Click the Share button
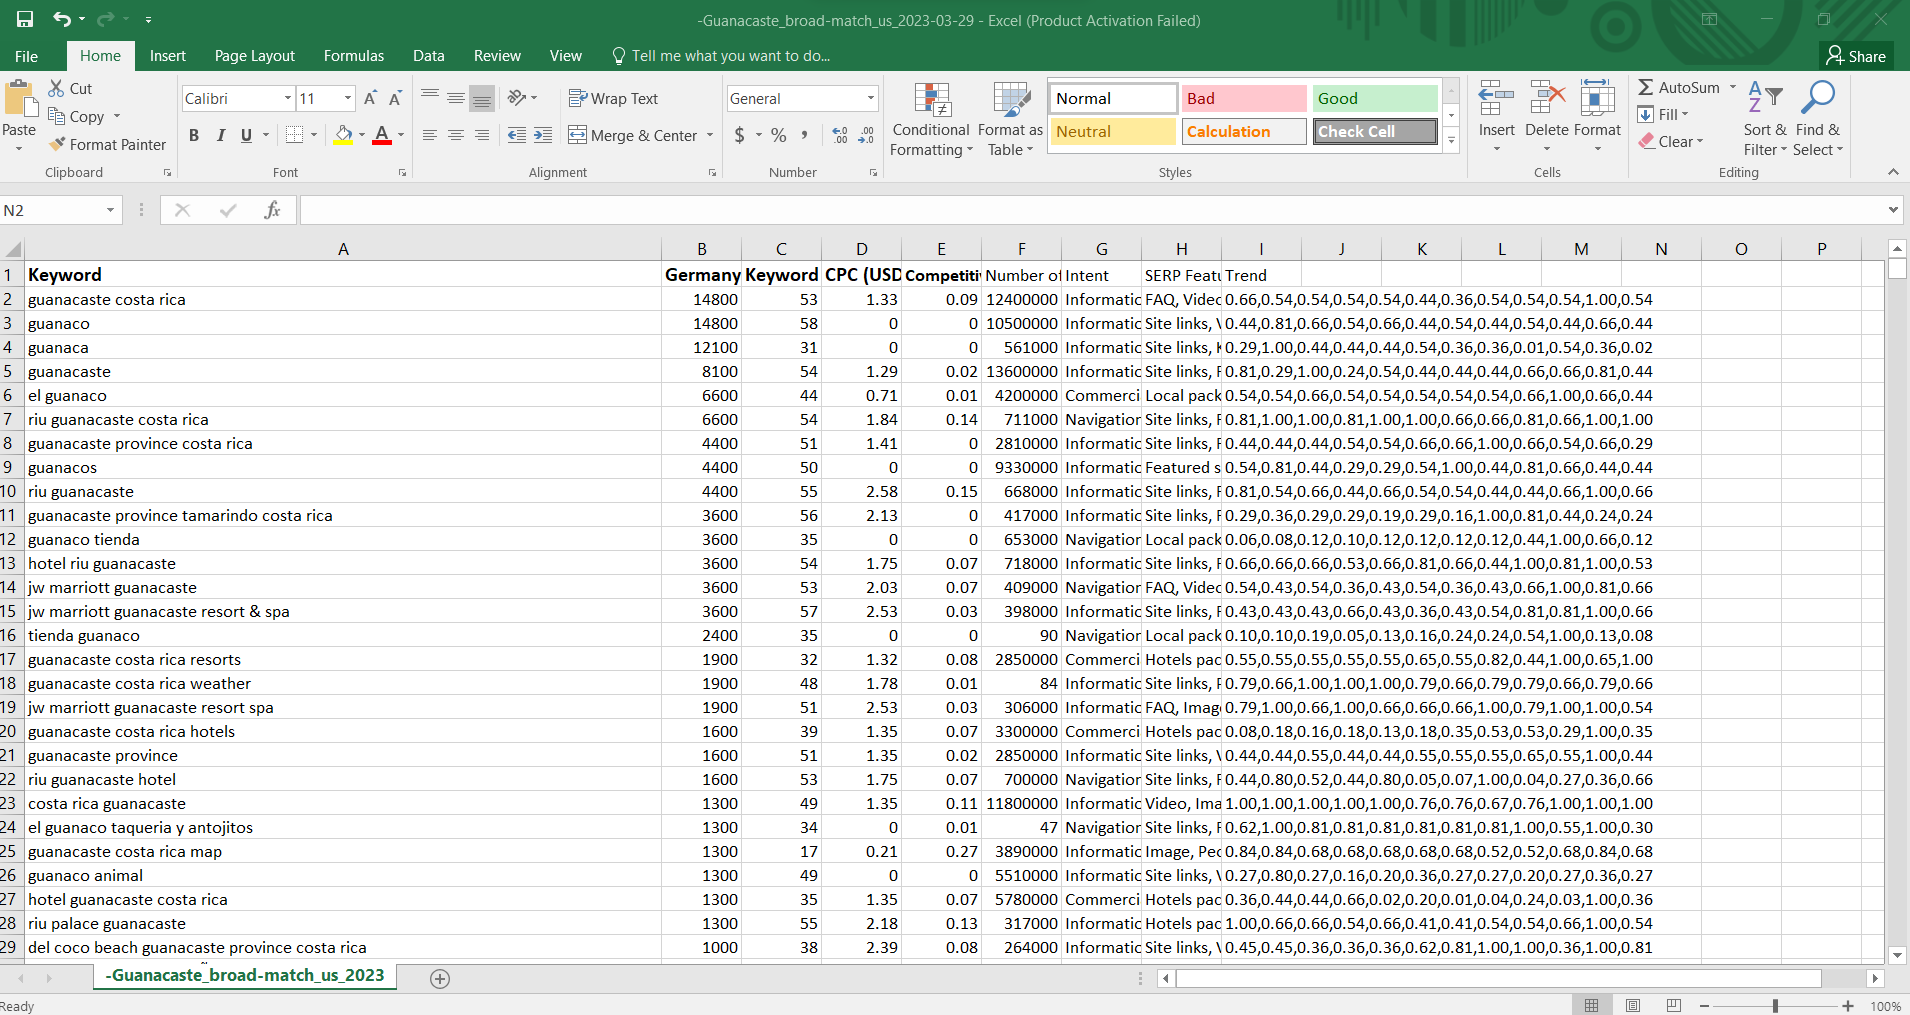 click(x=1855, y=56)
